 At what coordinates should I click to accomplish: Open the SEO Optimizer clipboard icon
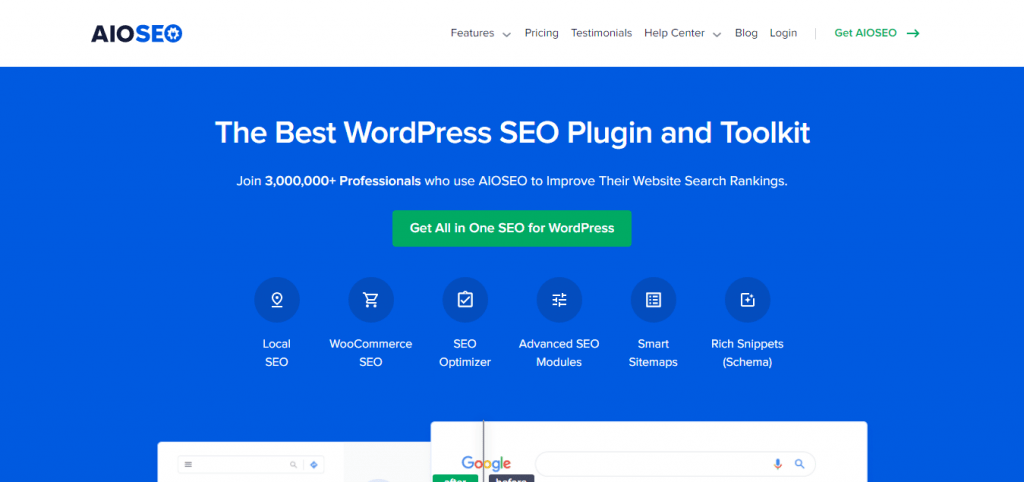[465, 300]
